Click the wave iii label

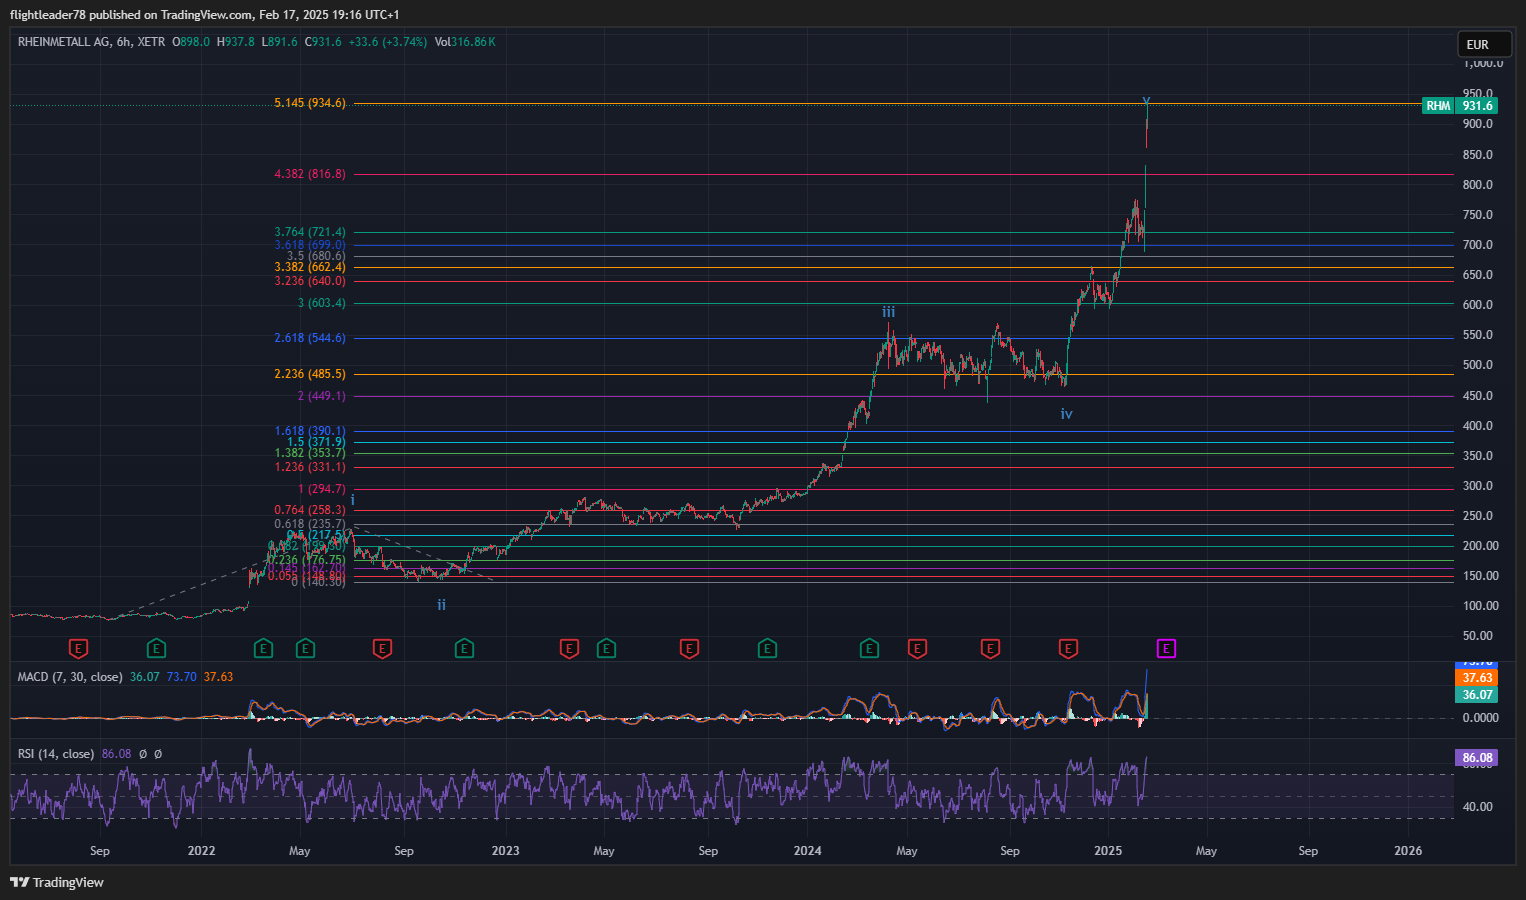click(888, 312)
